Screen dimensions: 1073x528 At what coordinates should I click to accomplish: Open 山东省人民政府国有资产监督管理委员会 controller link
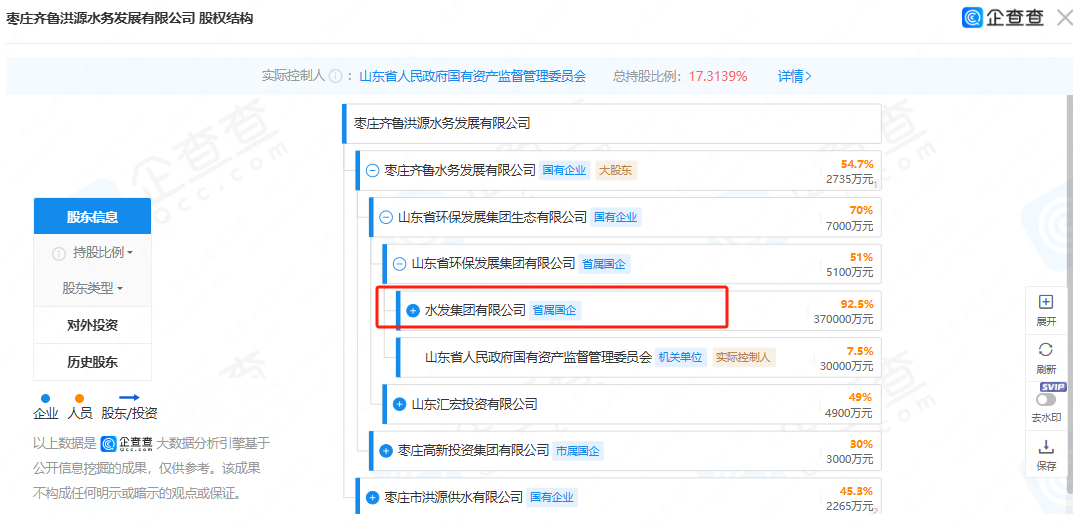click(473, 76)
